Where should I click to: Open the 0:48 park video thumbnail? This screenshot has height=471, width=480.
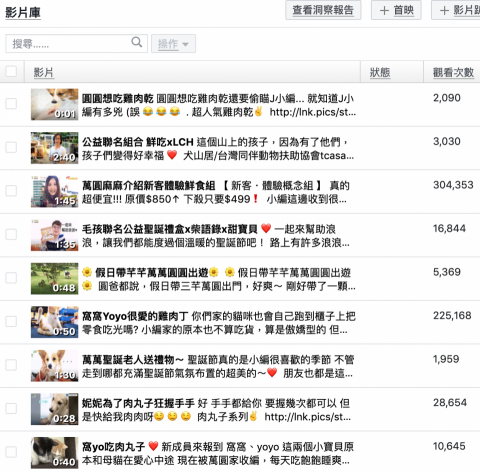[54, 278]
